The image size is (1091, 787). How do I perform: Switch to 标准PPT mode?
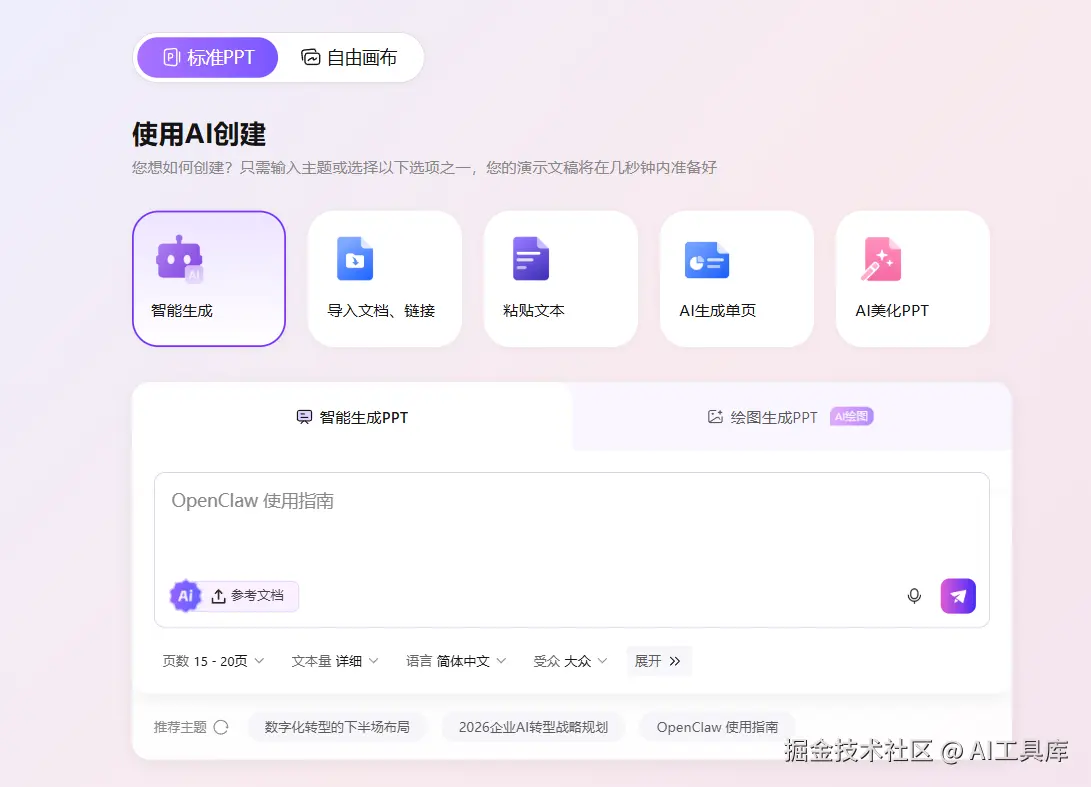(x=207, y=58)
